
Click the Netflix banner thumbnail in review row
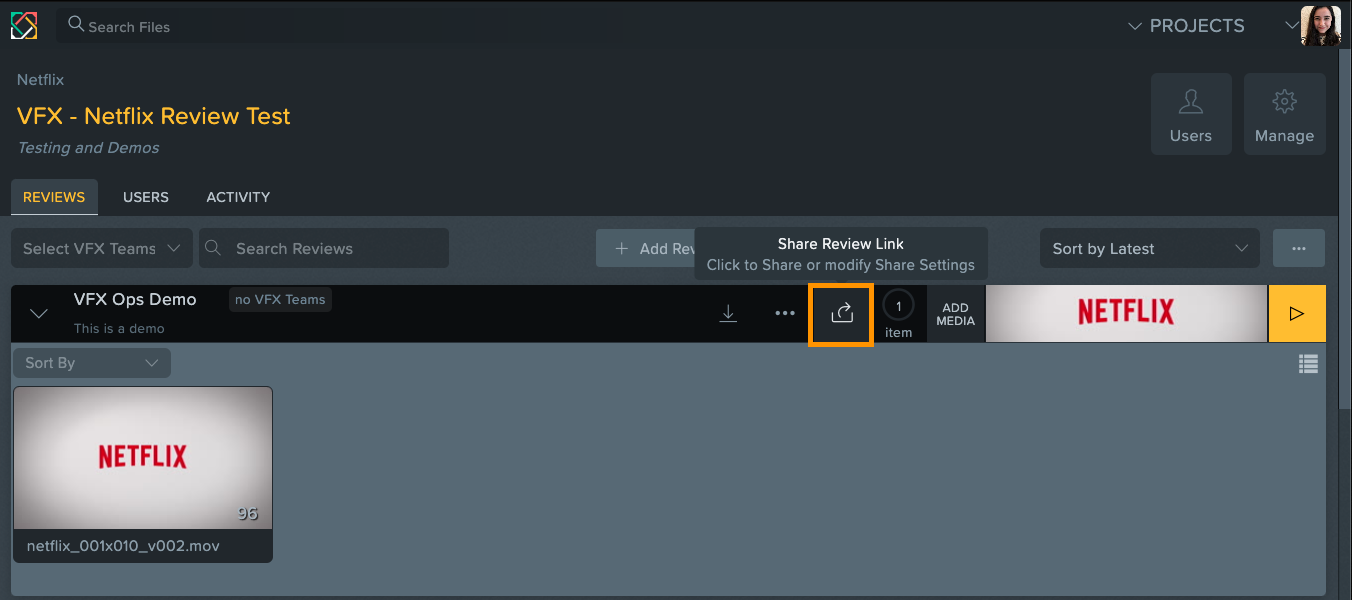(x=1127, y=314)
